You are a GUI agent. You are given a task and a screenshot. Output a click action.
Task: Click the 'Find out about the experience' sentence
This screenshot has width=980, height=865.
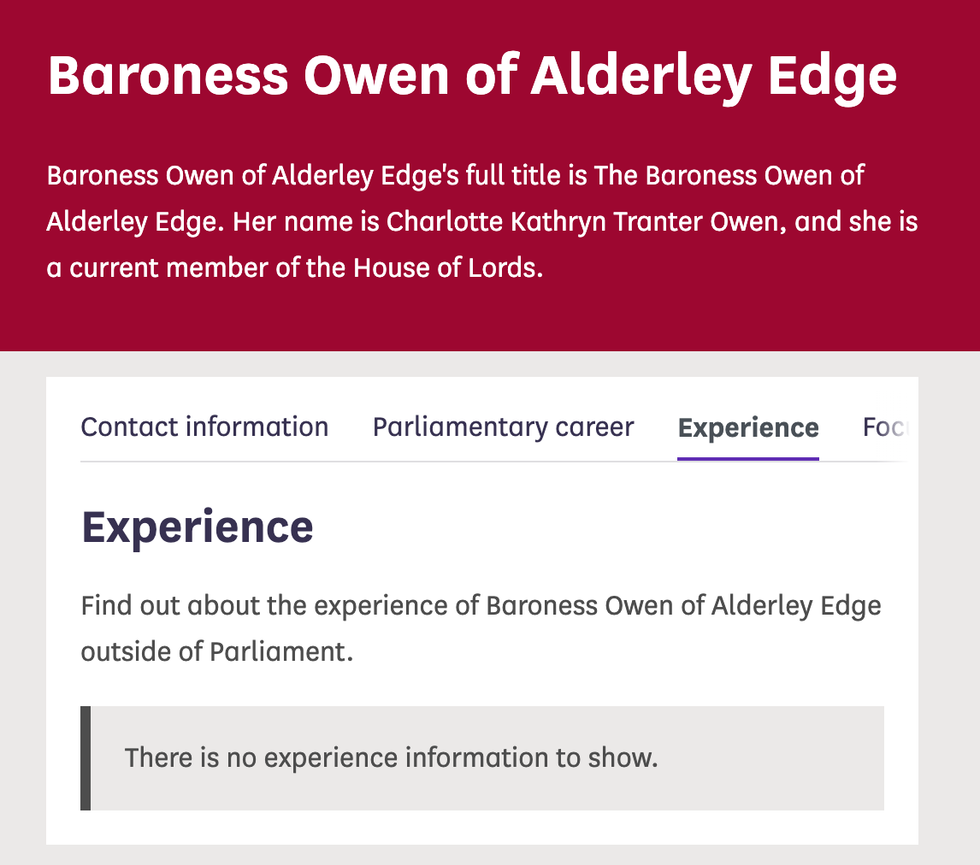point(281,605)
